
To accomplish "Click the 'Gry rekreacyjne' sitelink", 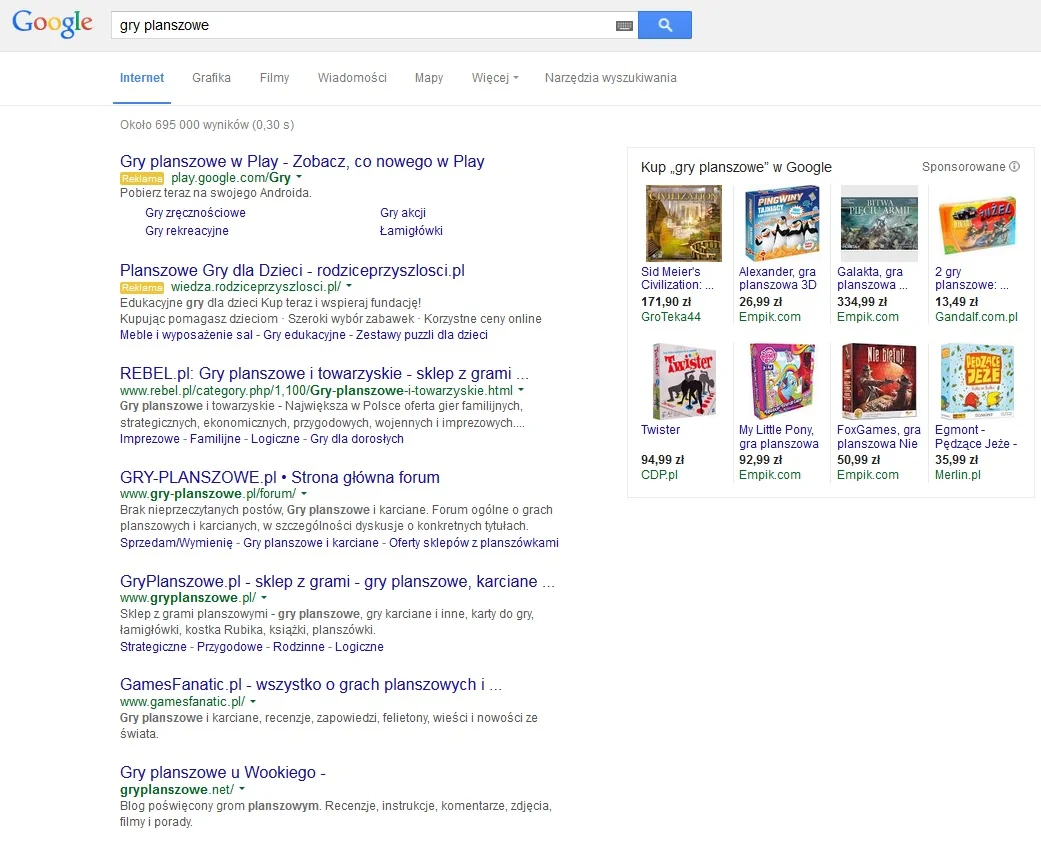I will (x=187, y=230).
